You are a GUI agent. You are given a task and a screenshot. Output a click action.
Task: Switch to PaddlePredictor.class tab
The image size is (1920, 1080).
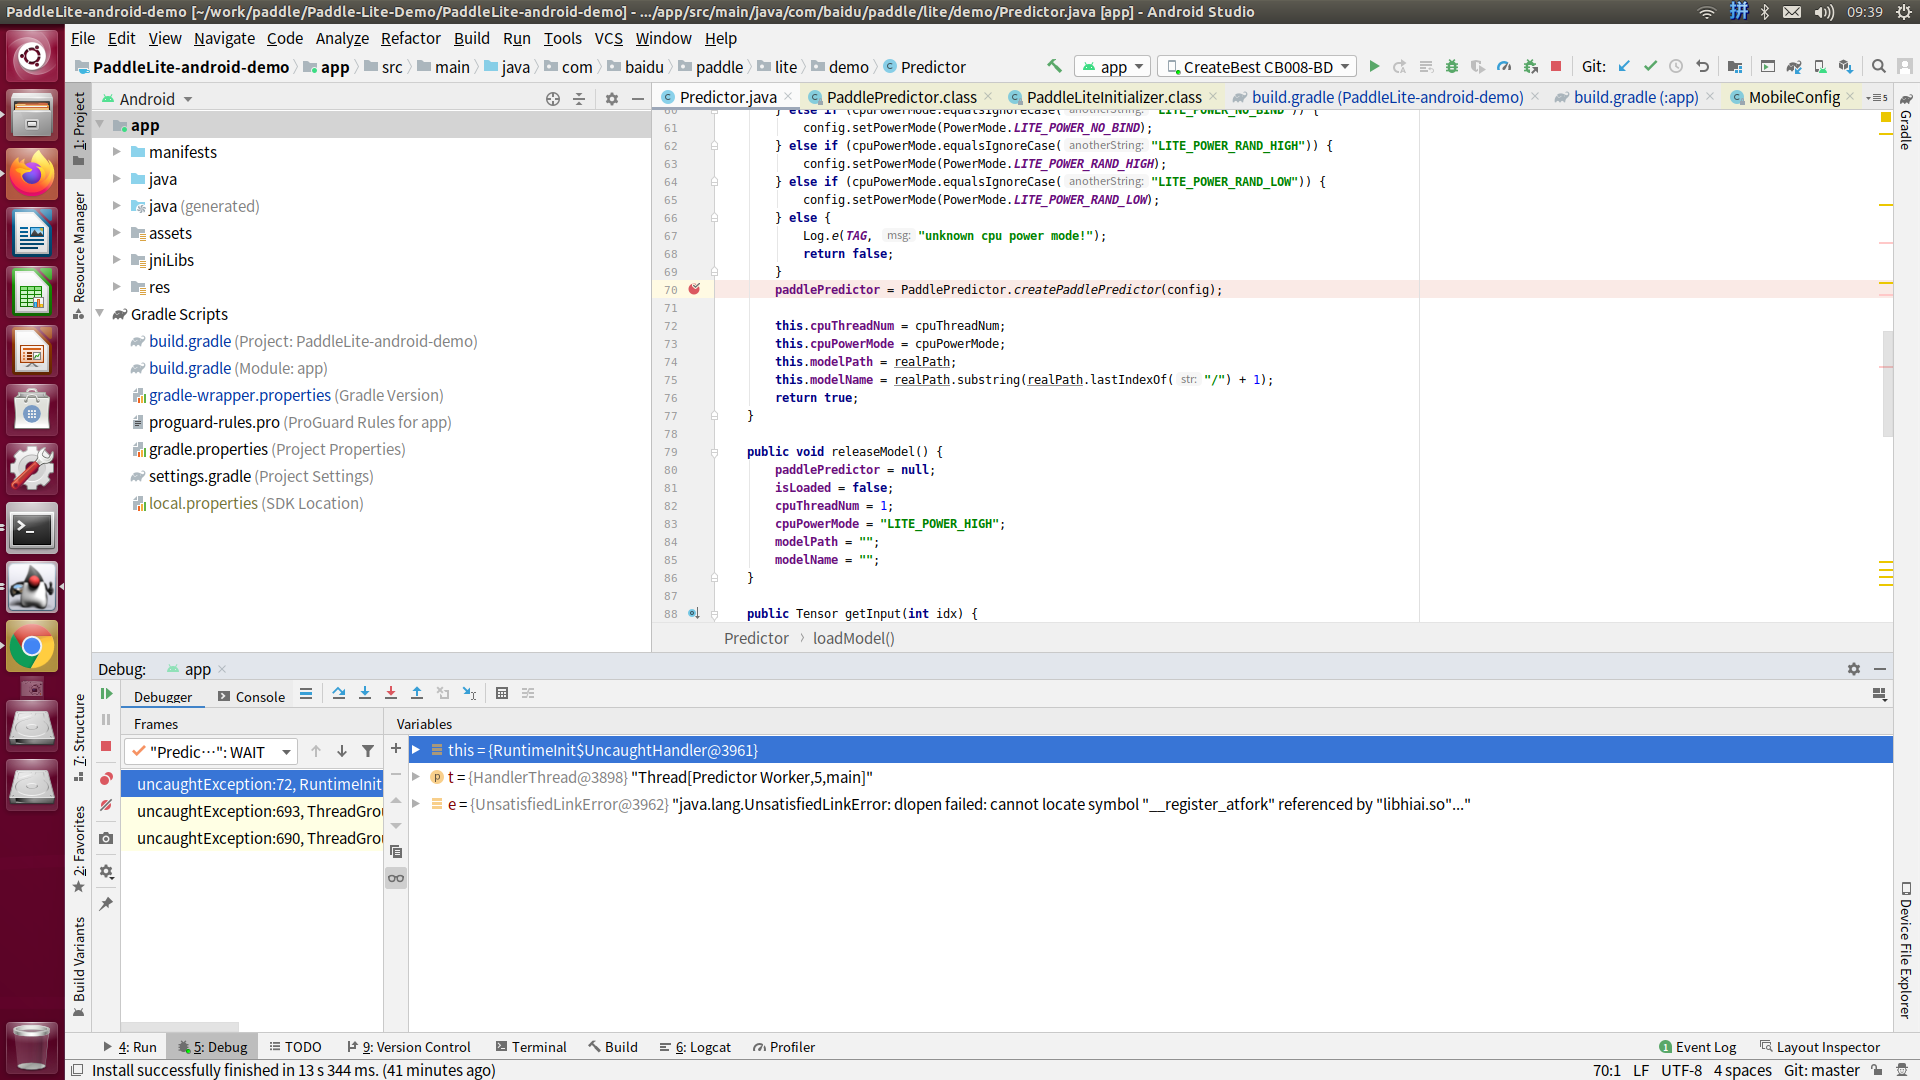click(901, 97)
